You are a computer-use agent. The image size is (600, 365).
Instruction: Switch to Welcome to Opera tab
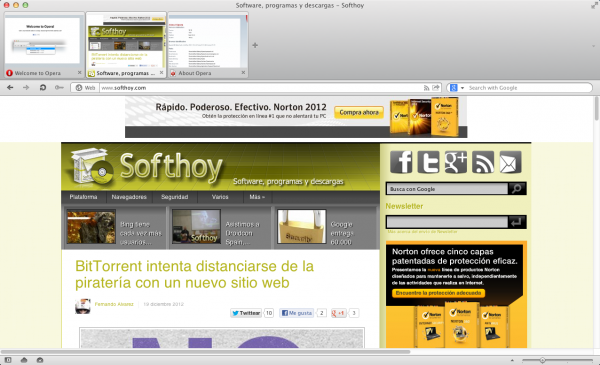click(x=43, y=45)
